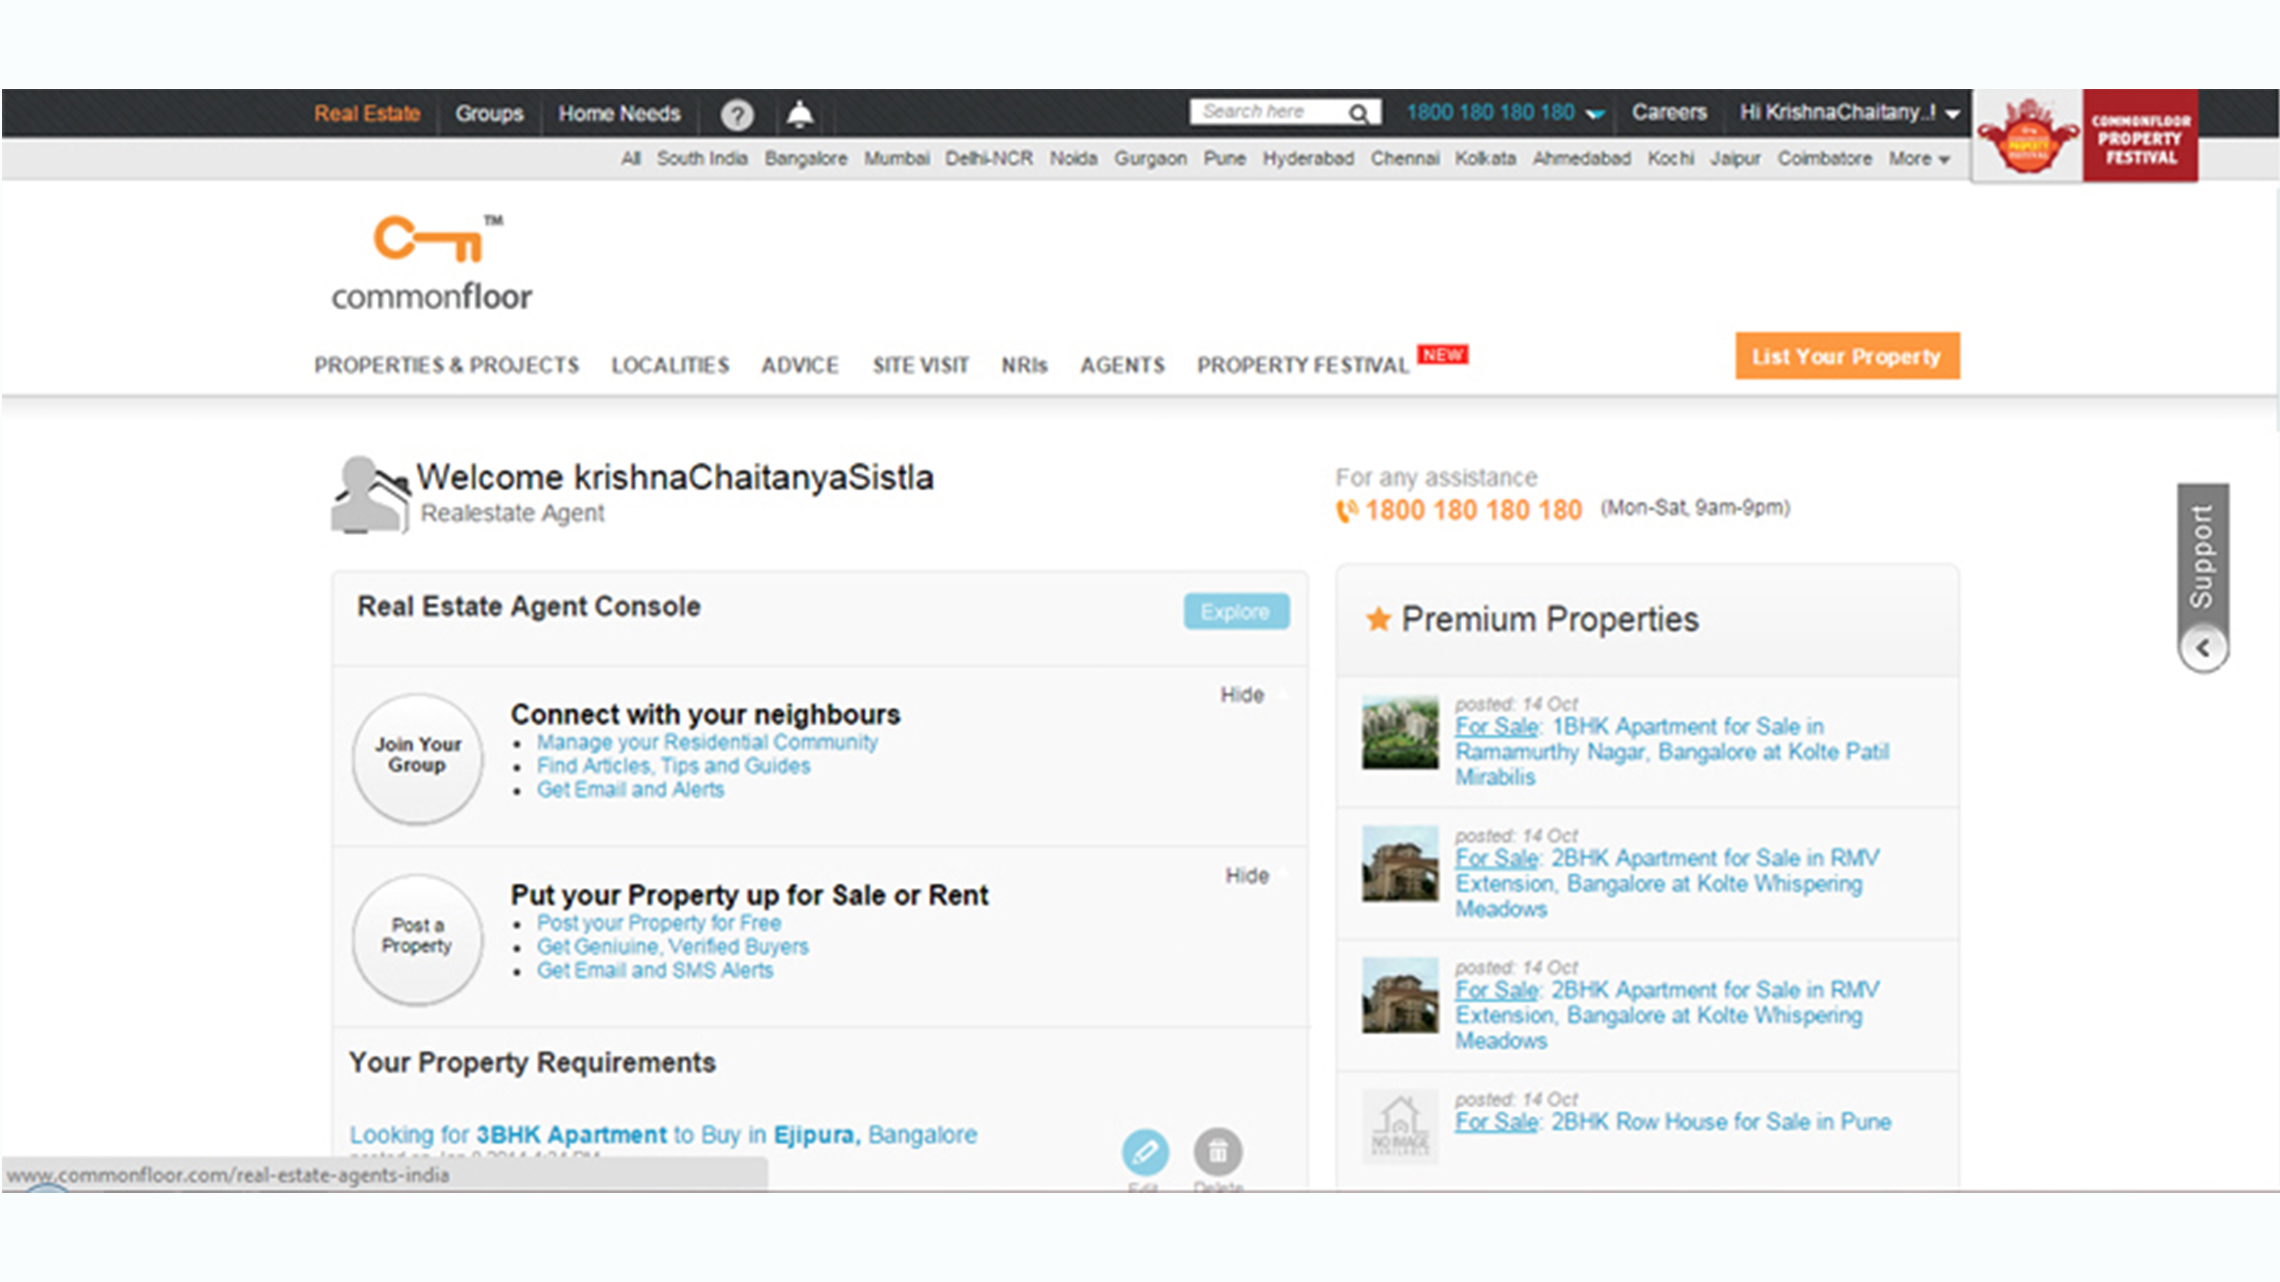Edit the 3BHK Apartment requirement
This screenshot has width=2280, height=1282.
click(1145, 1152)
